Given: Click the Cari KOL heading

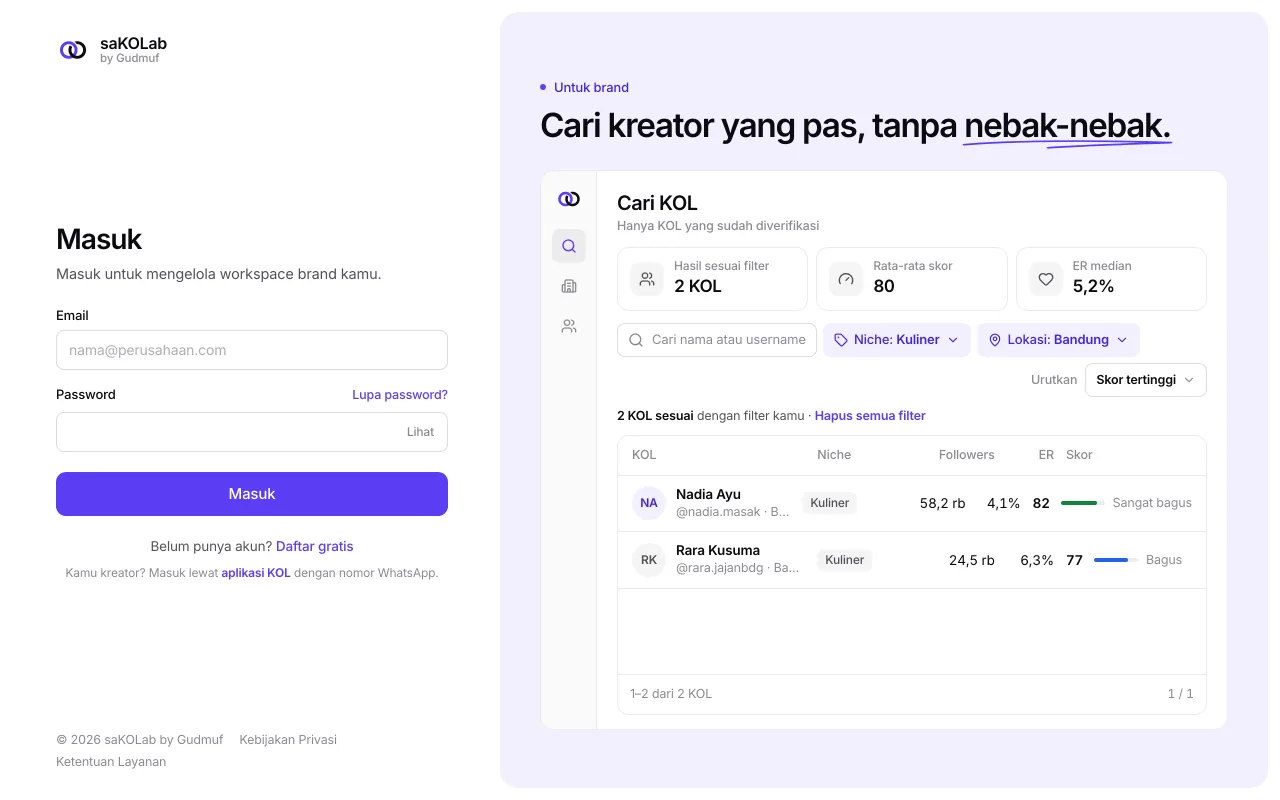Looking at the screenshot, I should (657, 203).
